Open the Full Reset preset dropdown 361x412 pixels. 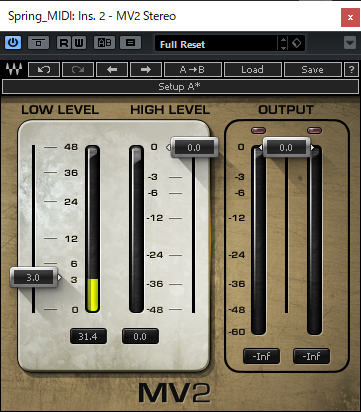click(216, 44)
